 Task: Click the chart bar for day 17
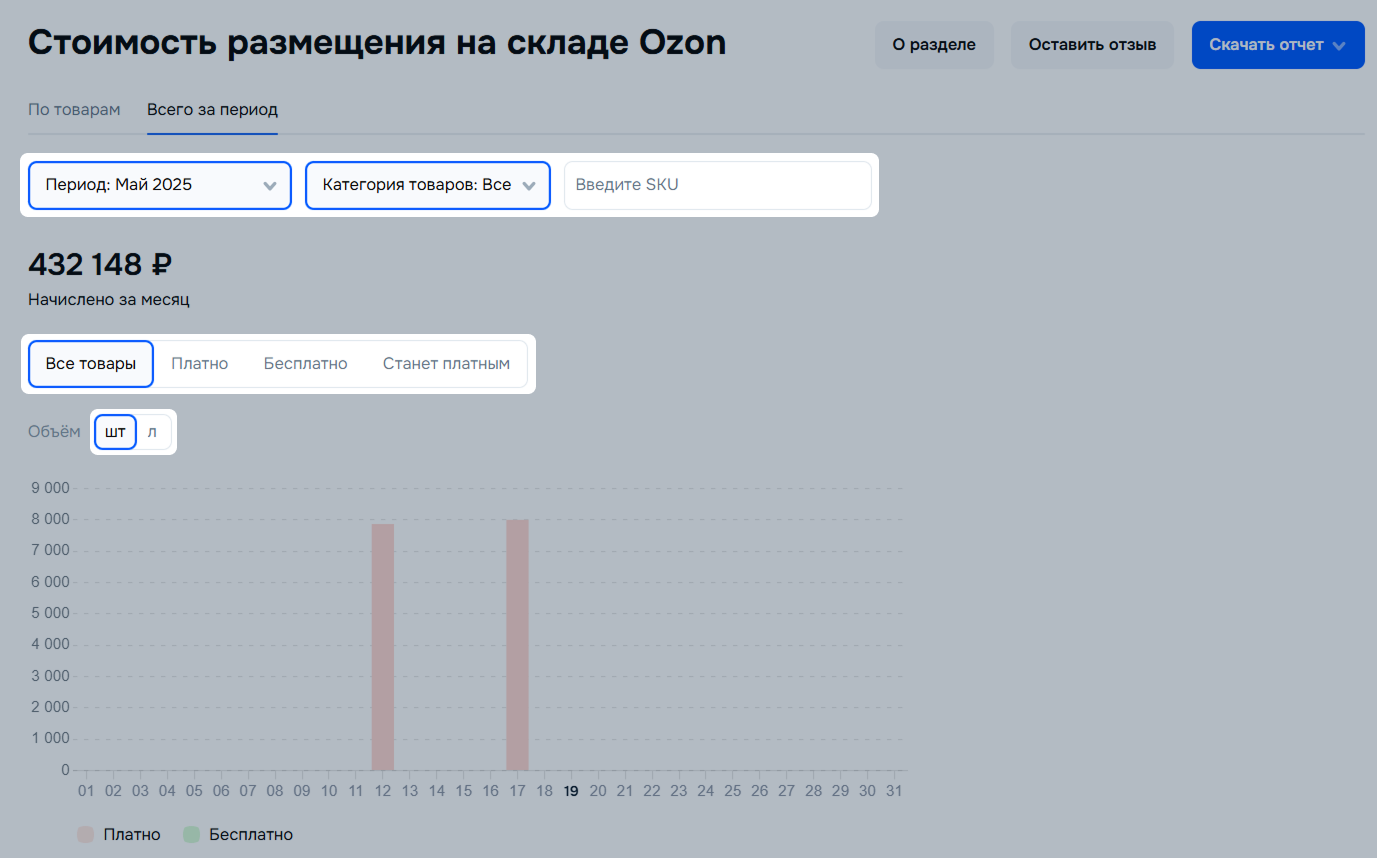click(x=517, y=645)
